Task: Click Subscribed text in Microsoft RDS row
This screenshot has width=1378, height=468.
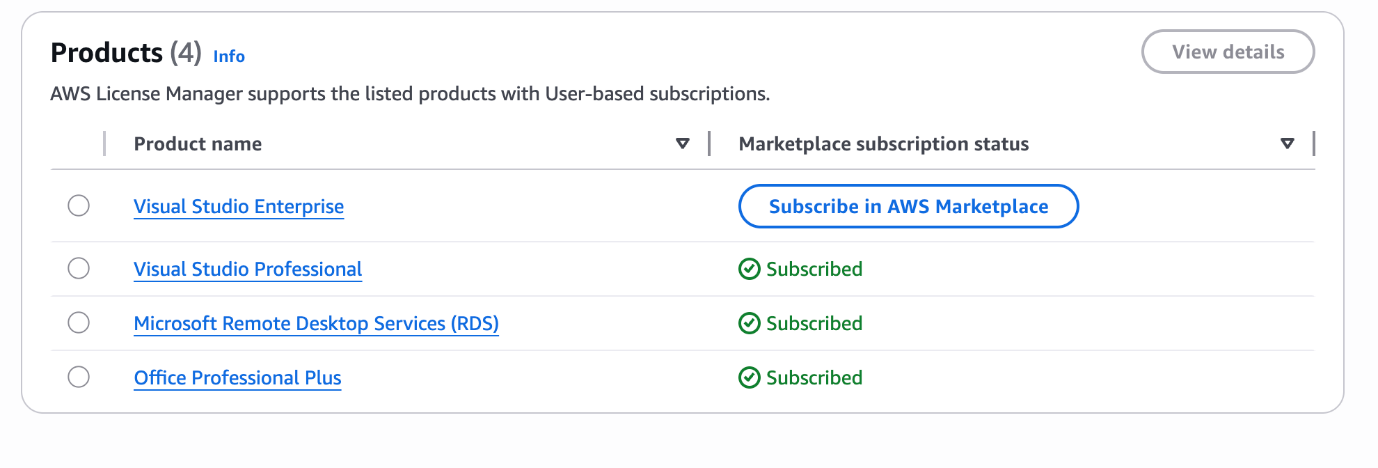Action: click(x=814, y=323)
